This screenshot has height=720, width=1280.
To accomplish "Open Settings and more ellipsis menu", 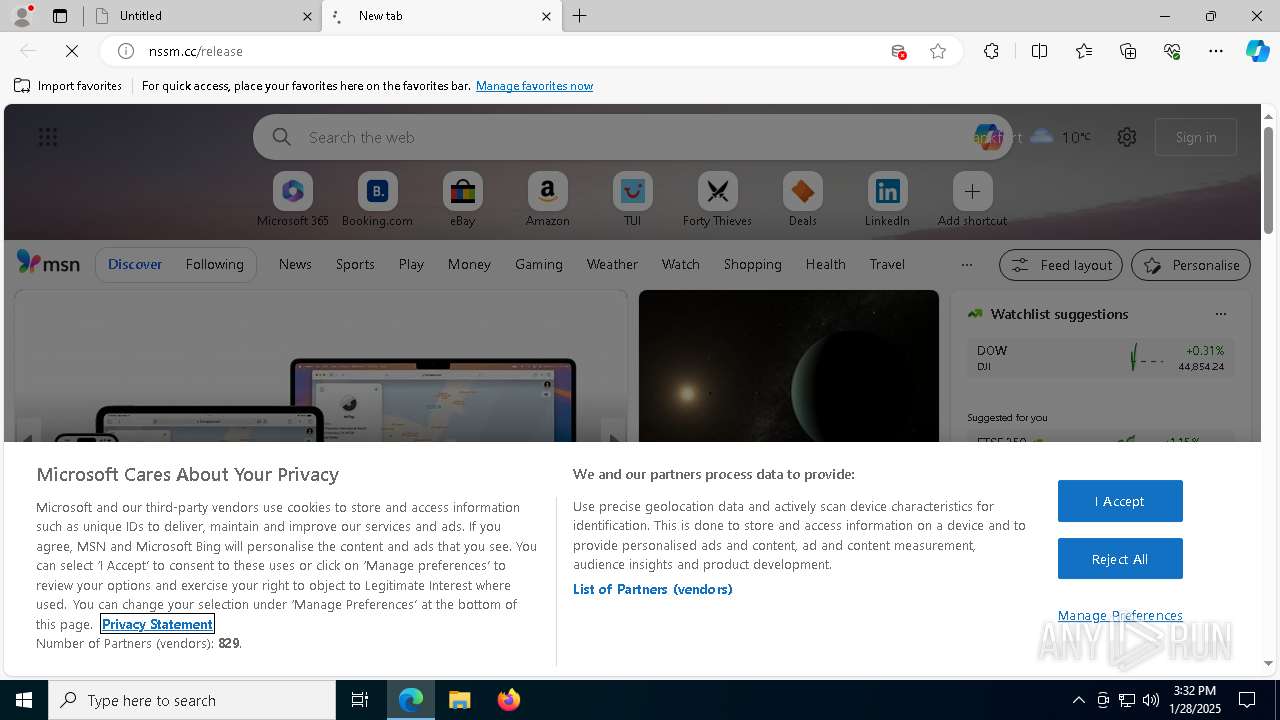I will point(1216,51).
